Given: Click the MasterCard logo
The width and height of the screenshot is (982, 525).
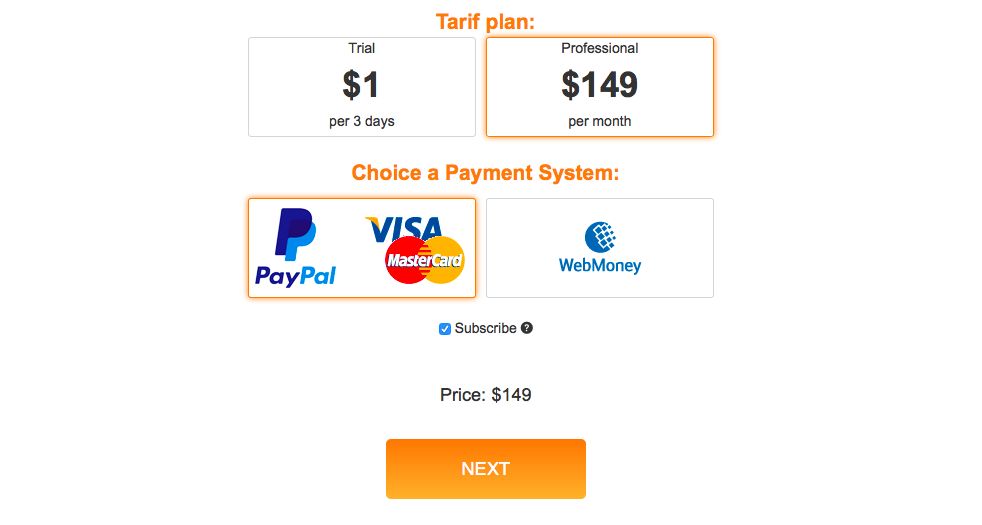Looking at the screenshot, I should coord(425,260).
